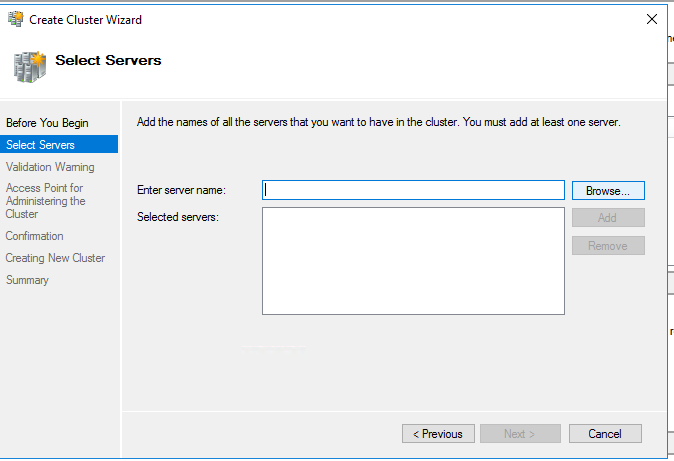This screenshot has width=674, height=461.
Task: Select the highlighted Select Servers step
Action: click(x=40, y=145)
